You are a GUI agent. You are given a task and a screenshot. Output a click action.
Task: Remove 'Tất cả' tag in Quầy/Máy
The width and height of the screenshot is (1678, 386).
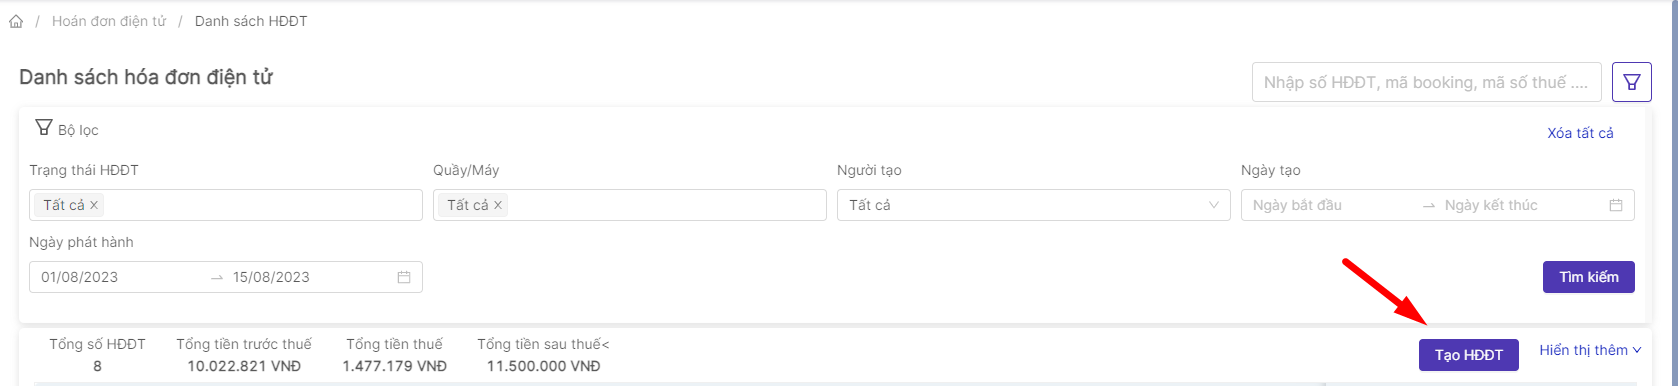click(498, 205)
